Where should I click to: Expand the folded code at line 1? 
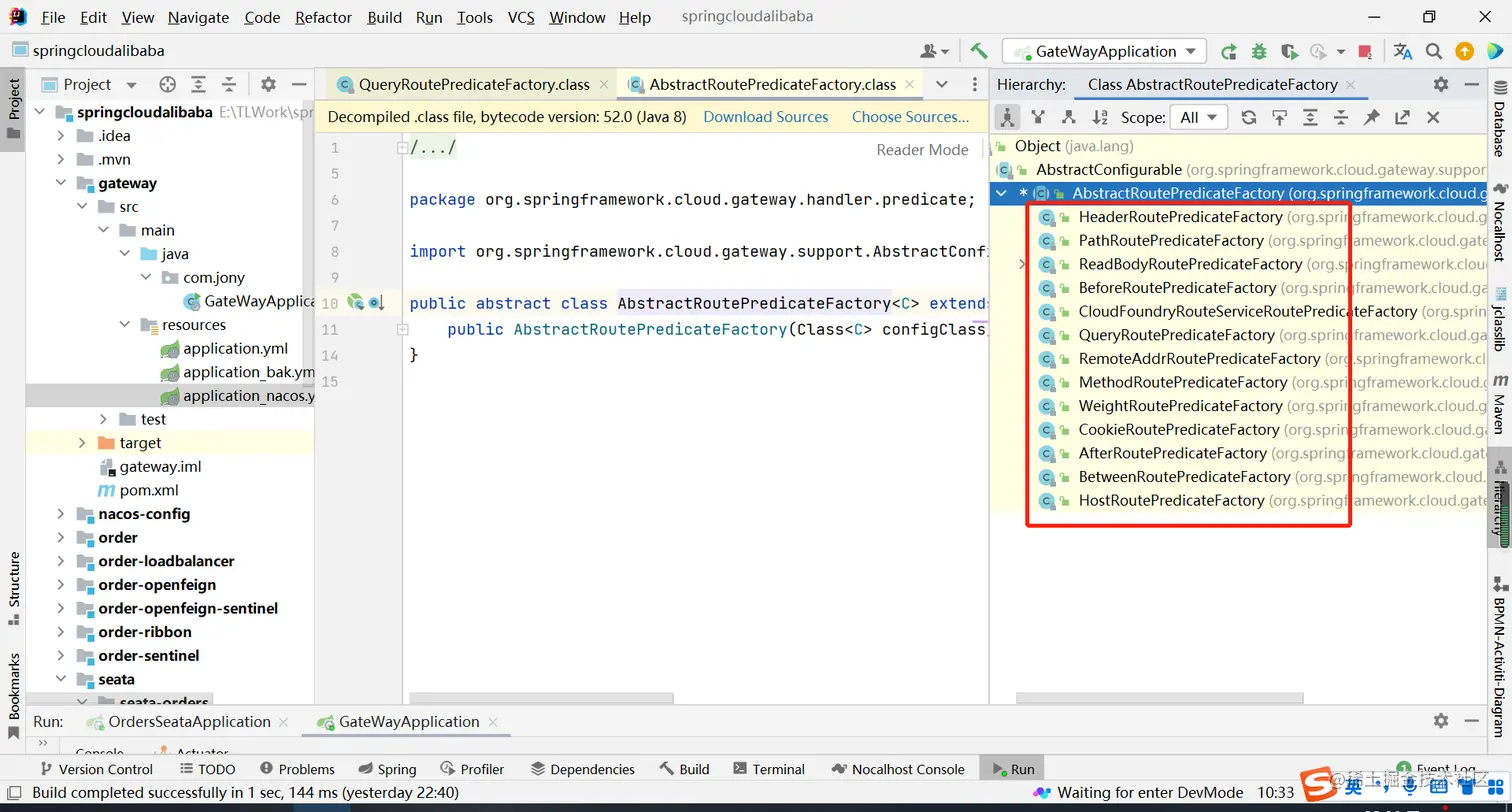[402, 148]
